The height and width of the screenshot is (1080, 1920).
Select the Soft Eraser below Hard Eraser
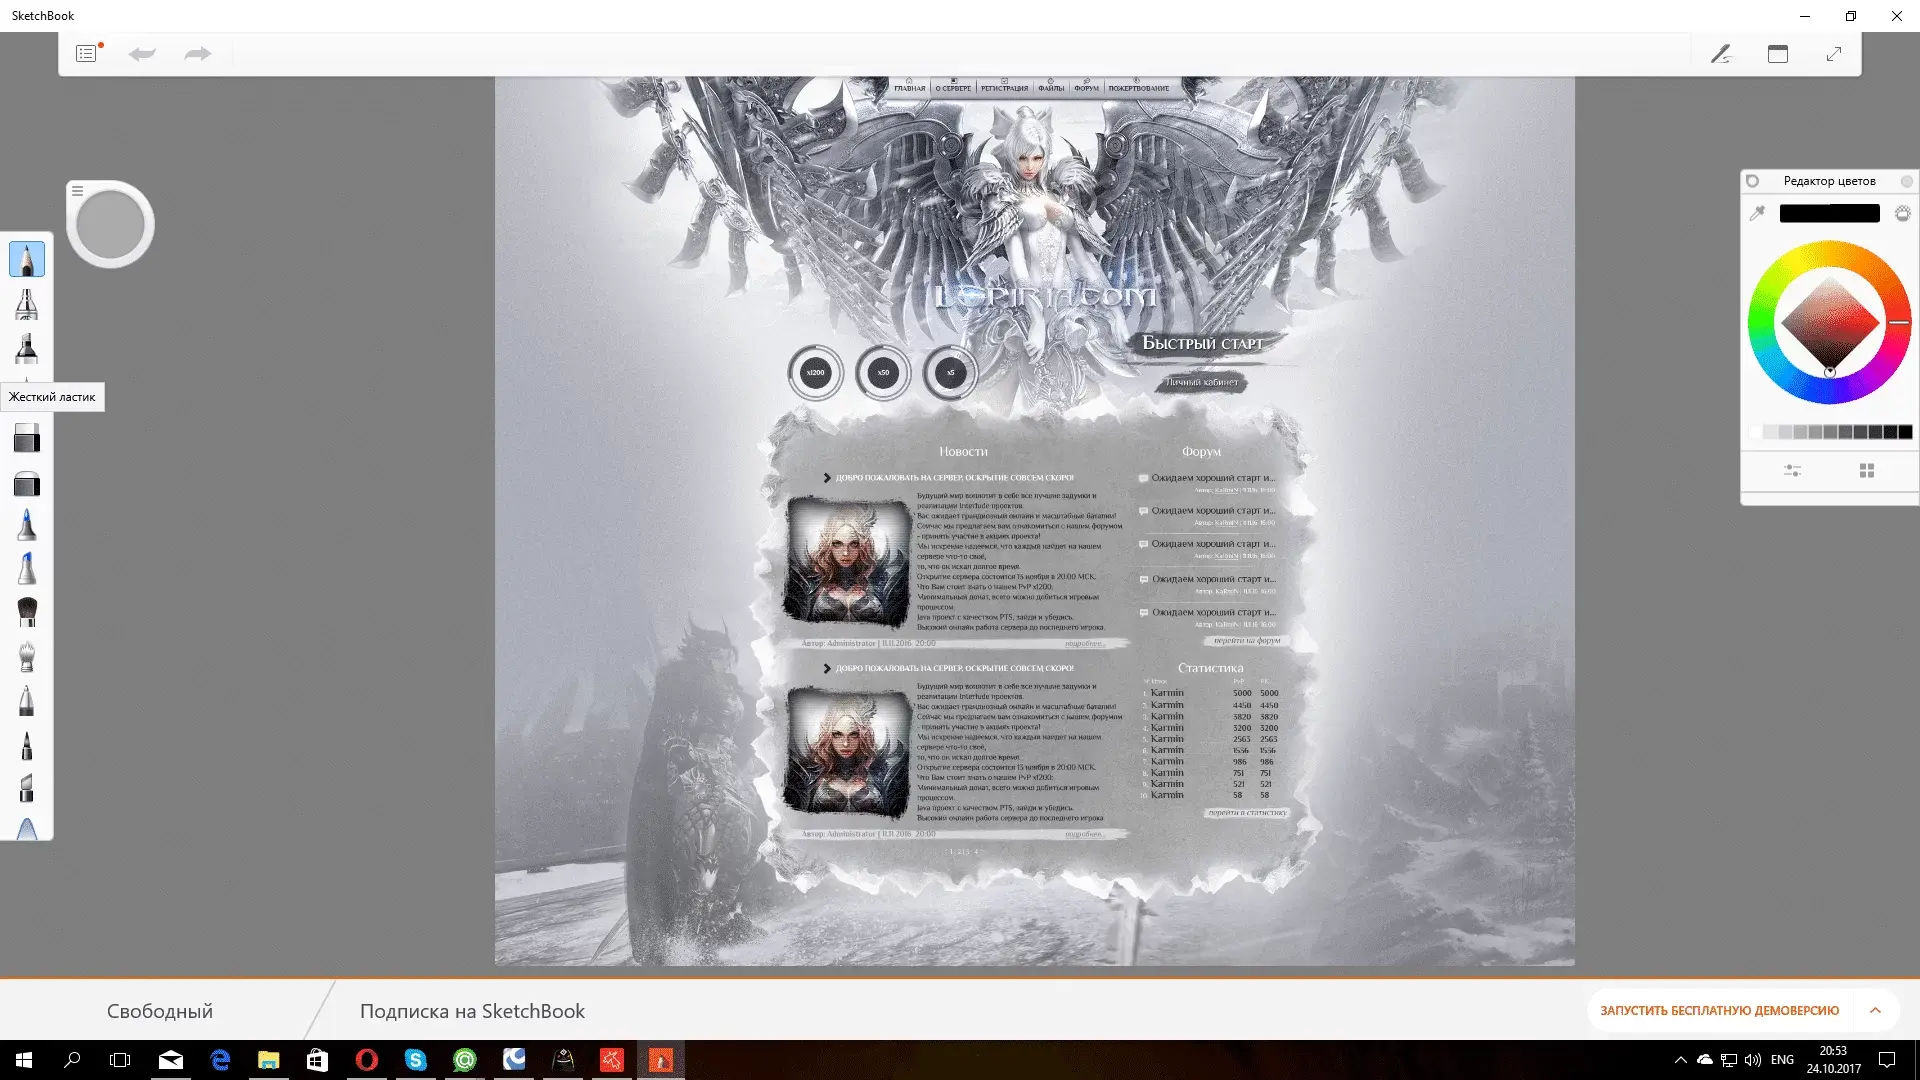27,484
